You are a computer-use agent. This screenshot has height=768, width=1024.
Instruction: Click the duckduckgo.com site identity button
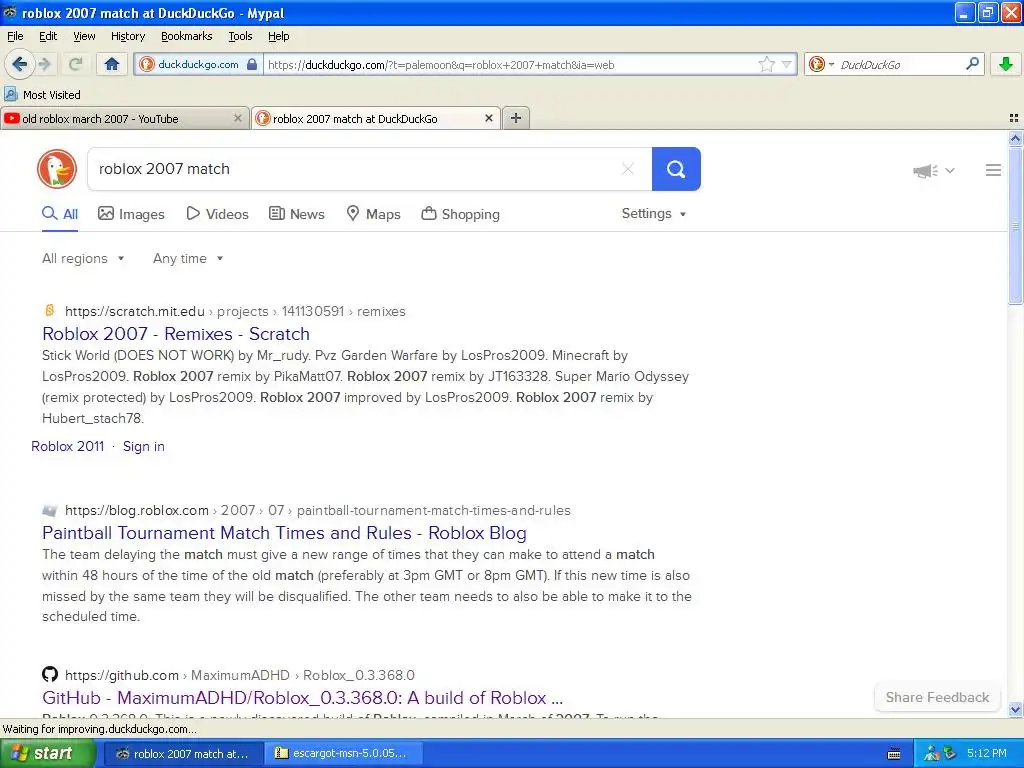tap(199, 64)
